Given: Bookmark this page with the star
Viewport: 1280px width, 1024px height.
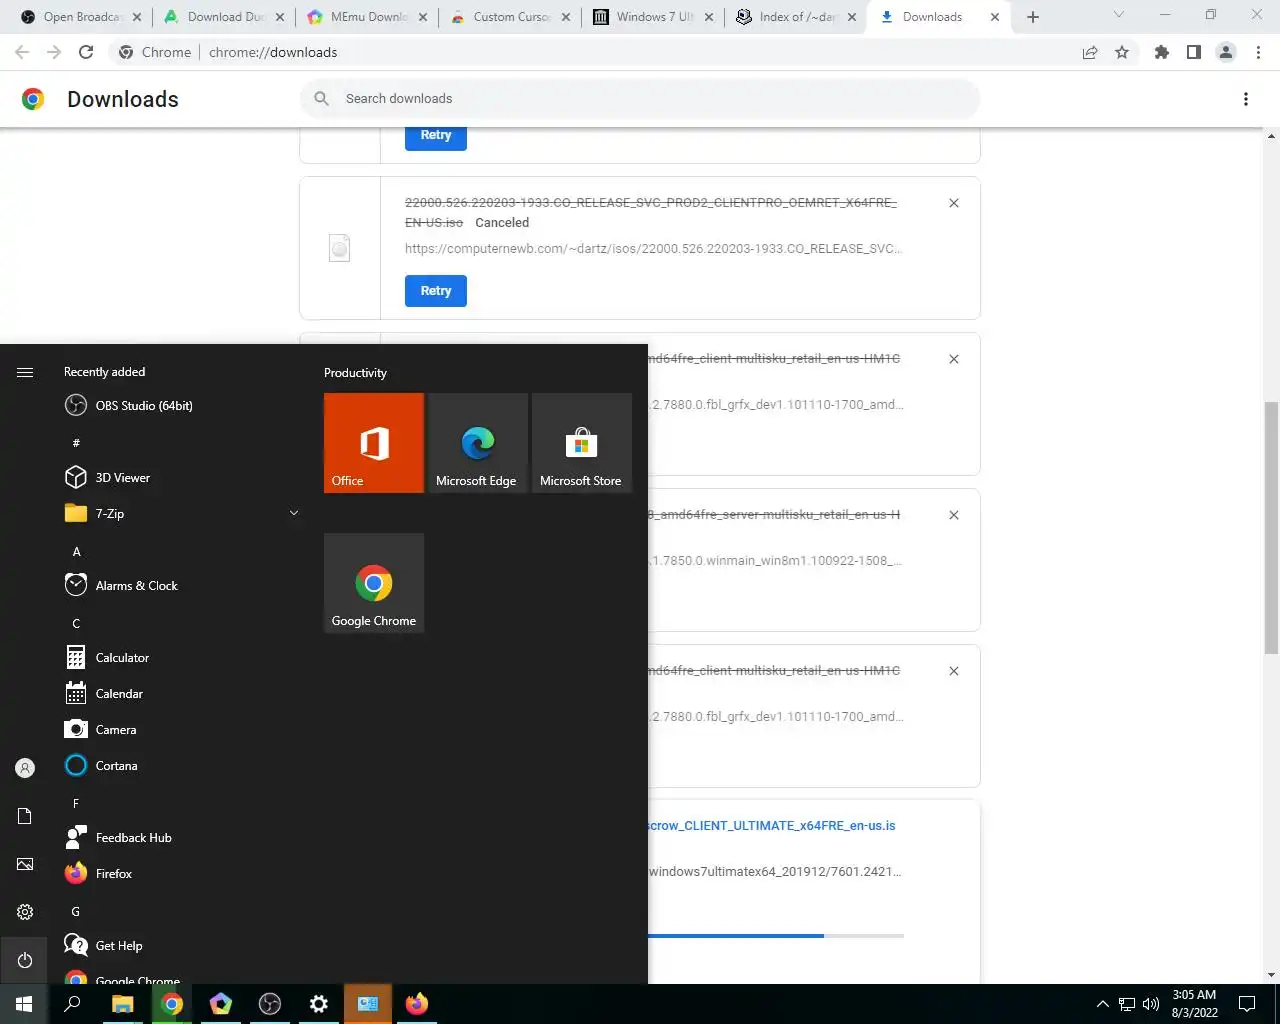Looking at the screenshot, I should [x=1122, y=52].
